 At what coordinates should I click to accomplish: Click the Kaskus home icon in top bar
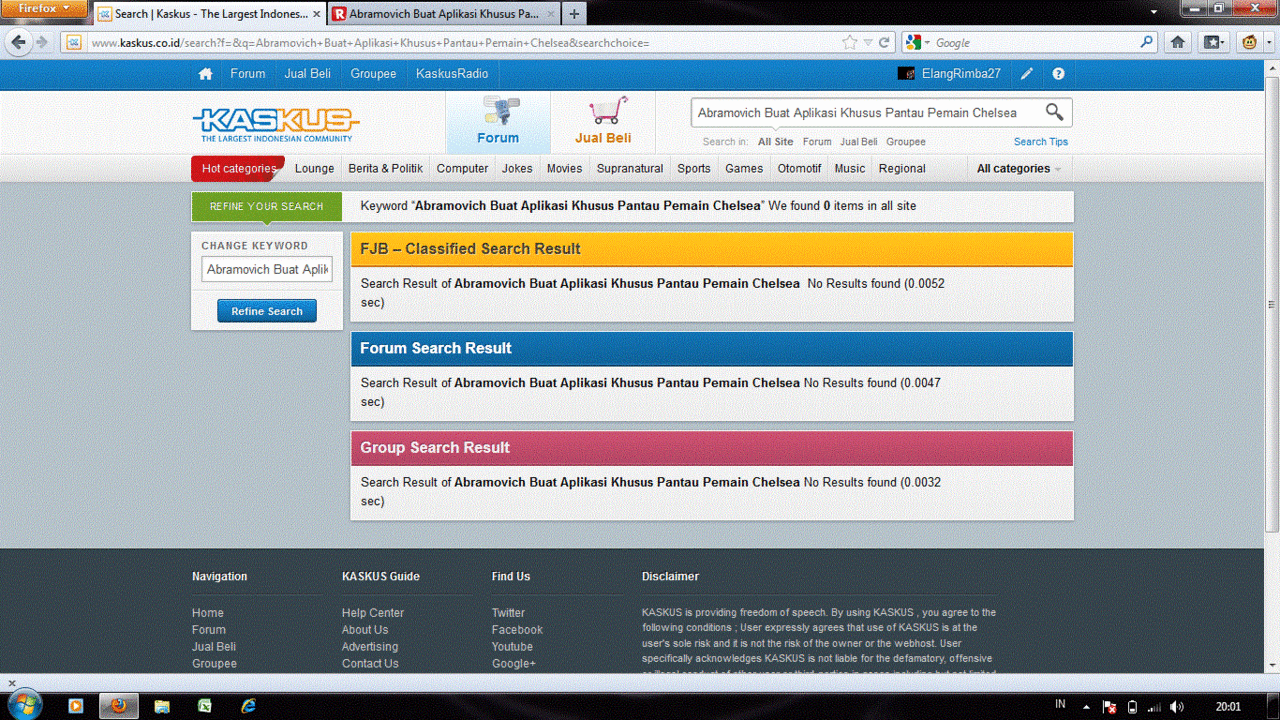pyautogui.click(x=205, y=74)
